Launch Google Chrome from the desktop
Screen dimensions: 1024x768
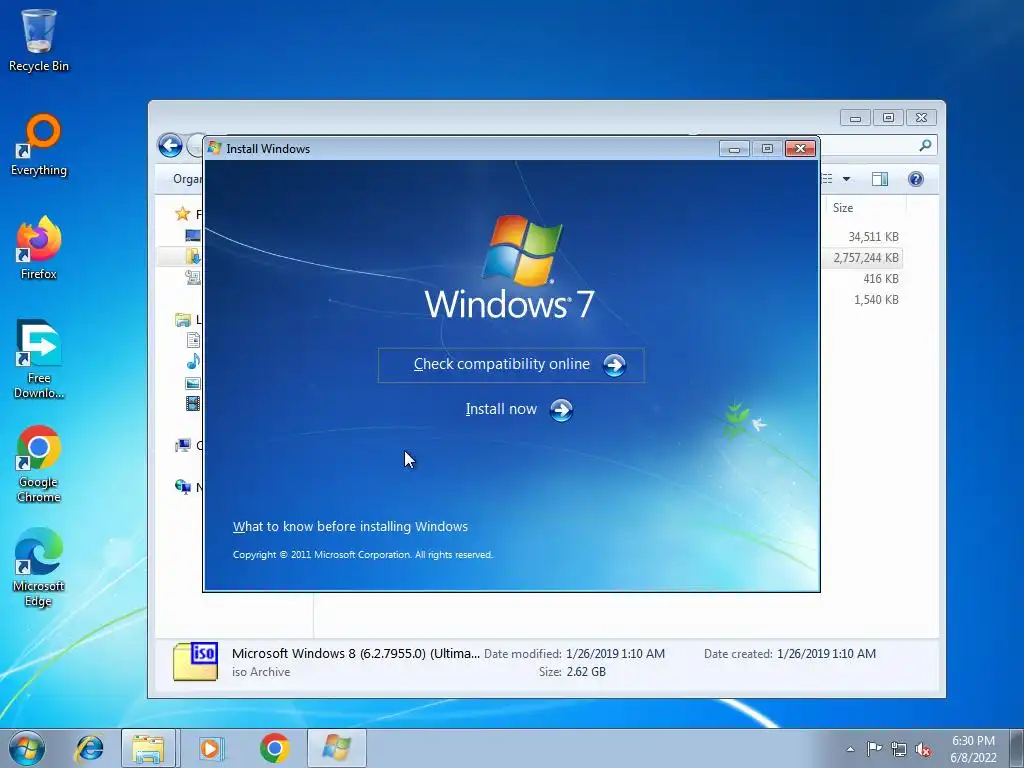coord(39,464)
